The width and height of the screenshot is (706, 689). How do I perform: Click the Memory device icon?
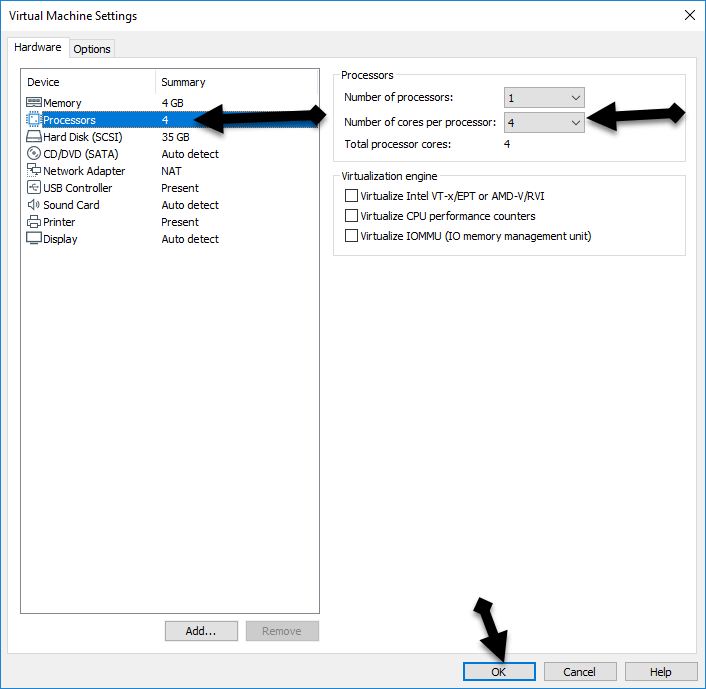pos(34,103)
